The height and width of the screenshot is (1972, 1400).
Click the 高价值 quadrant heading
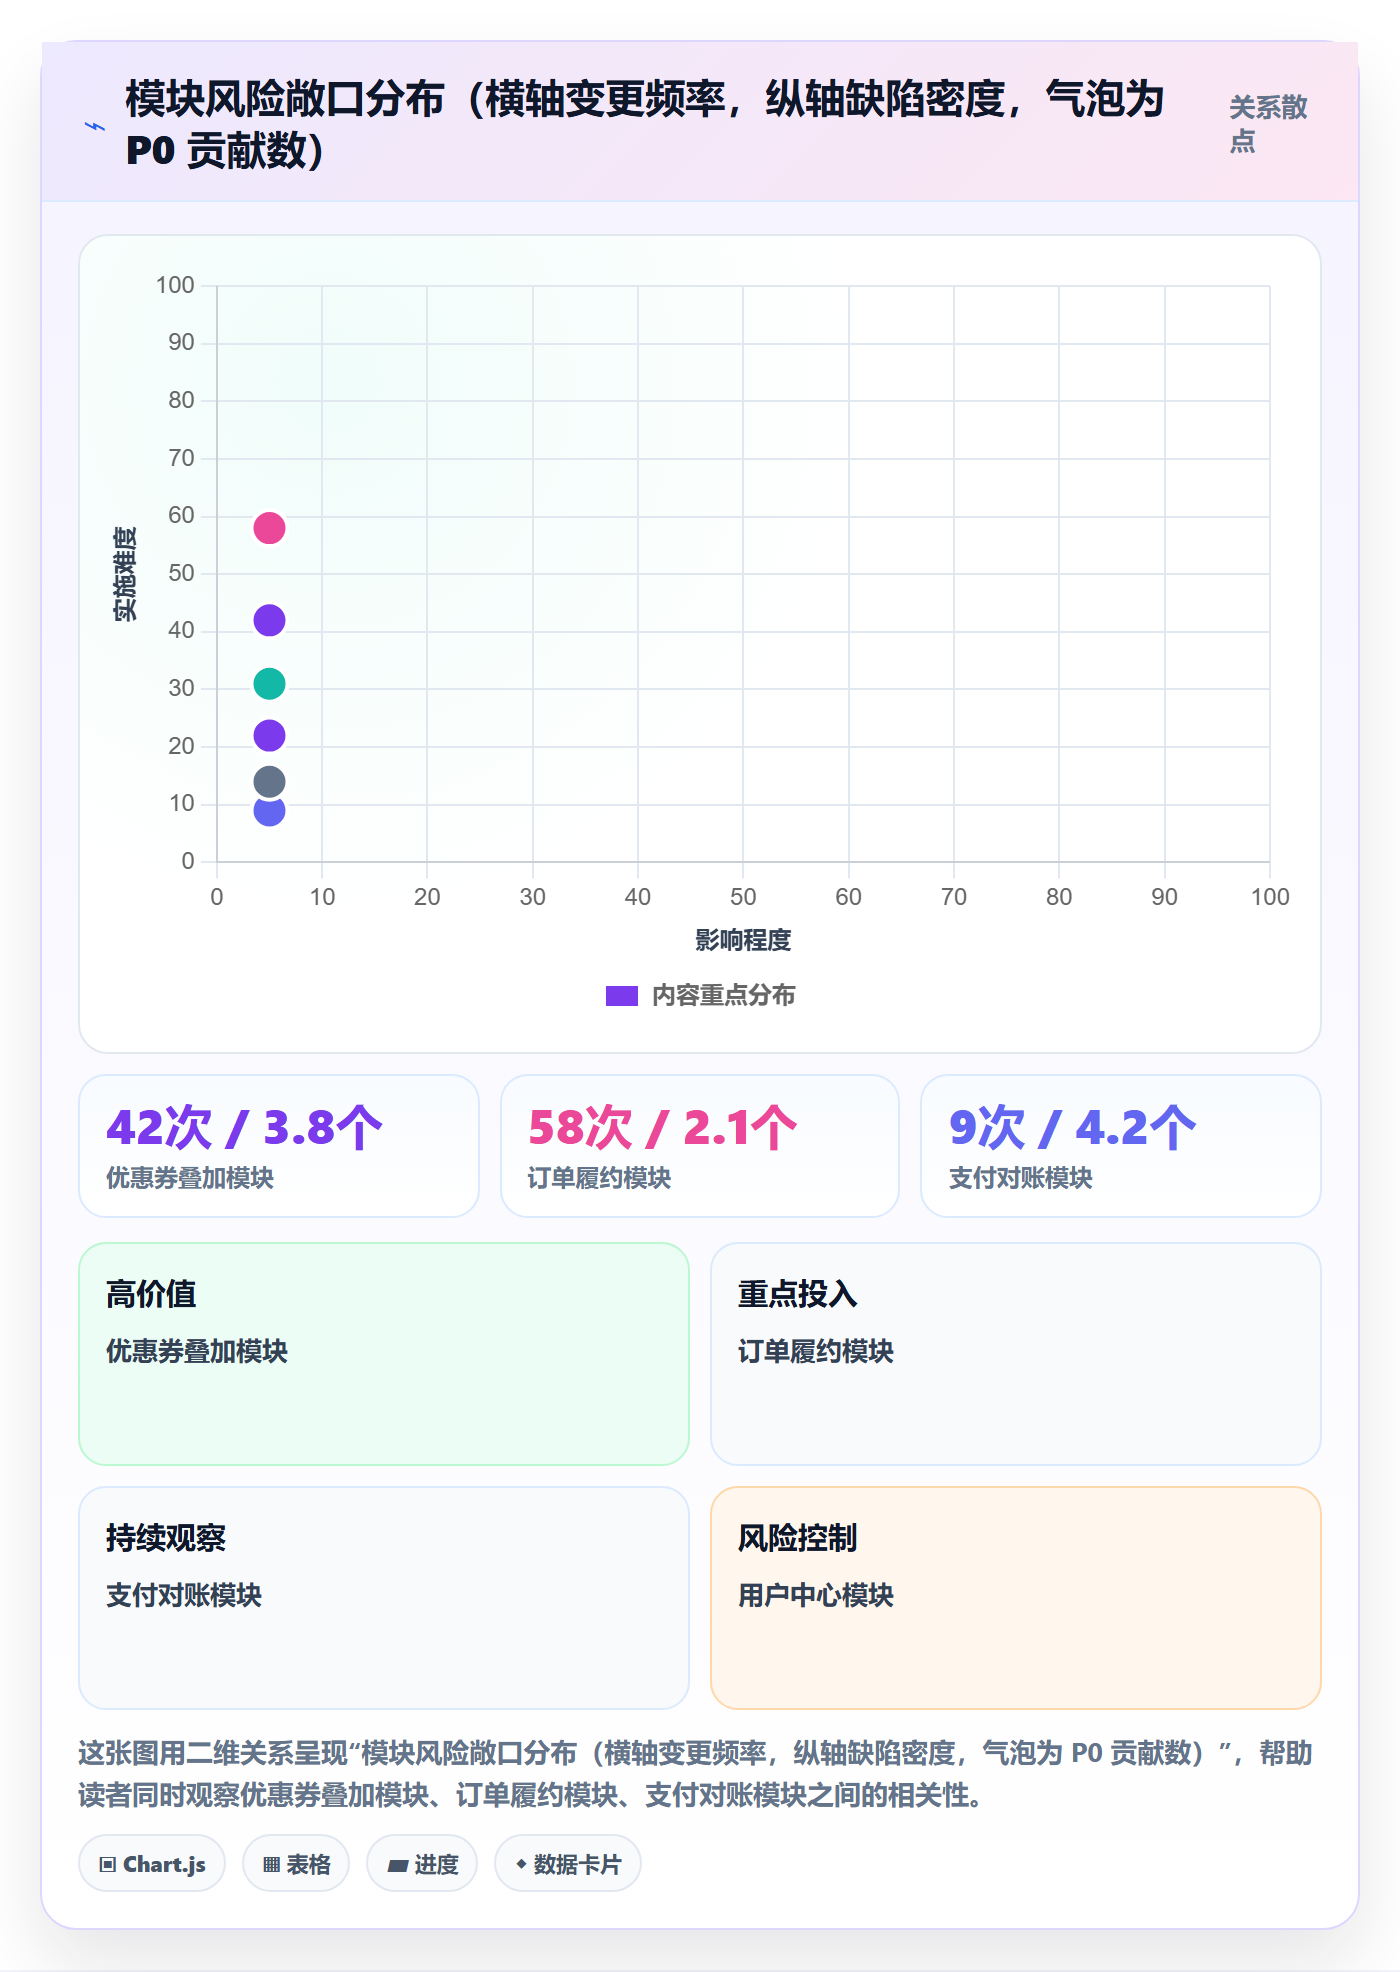pyautogui.click(x=151, y=1294)
